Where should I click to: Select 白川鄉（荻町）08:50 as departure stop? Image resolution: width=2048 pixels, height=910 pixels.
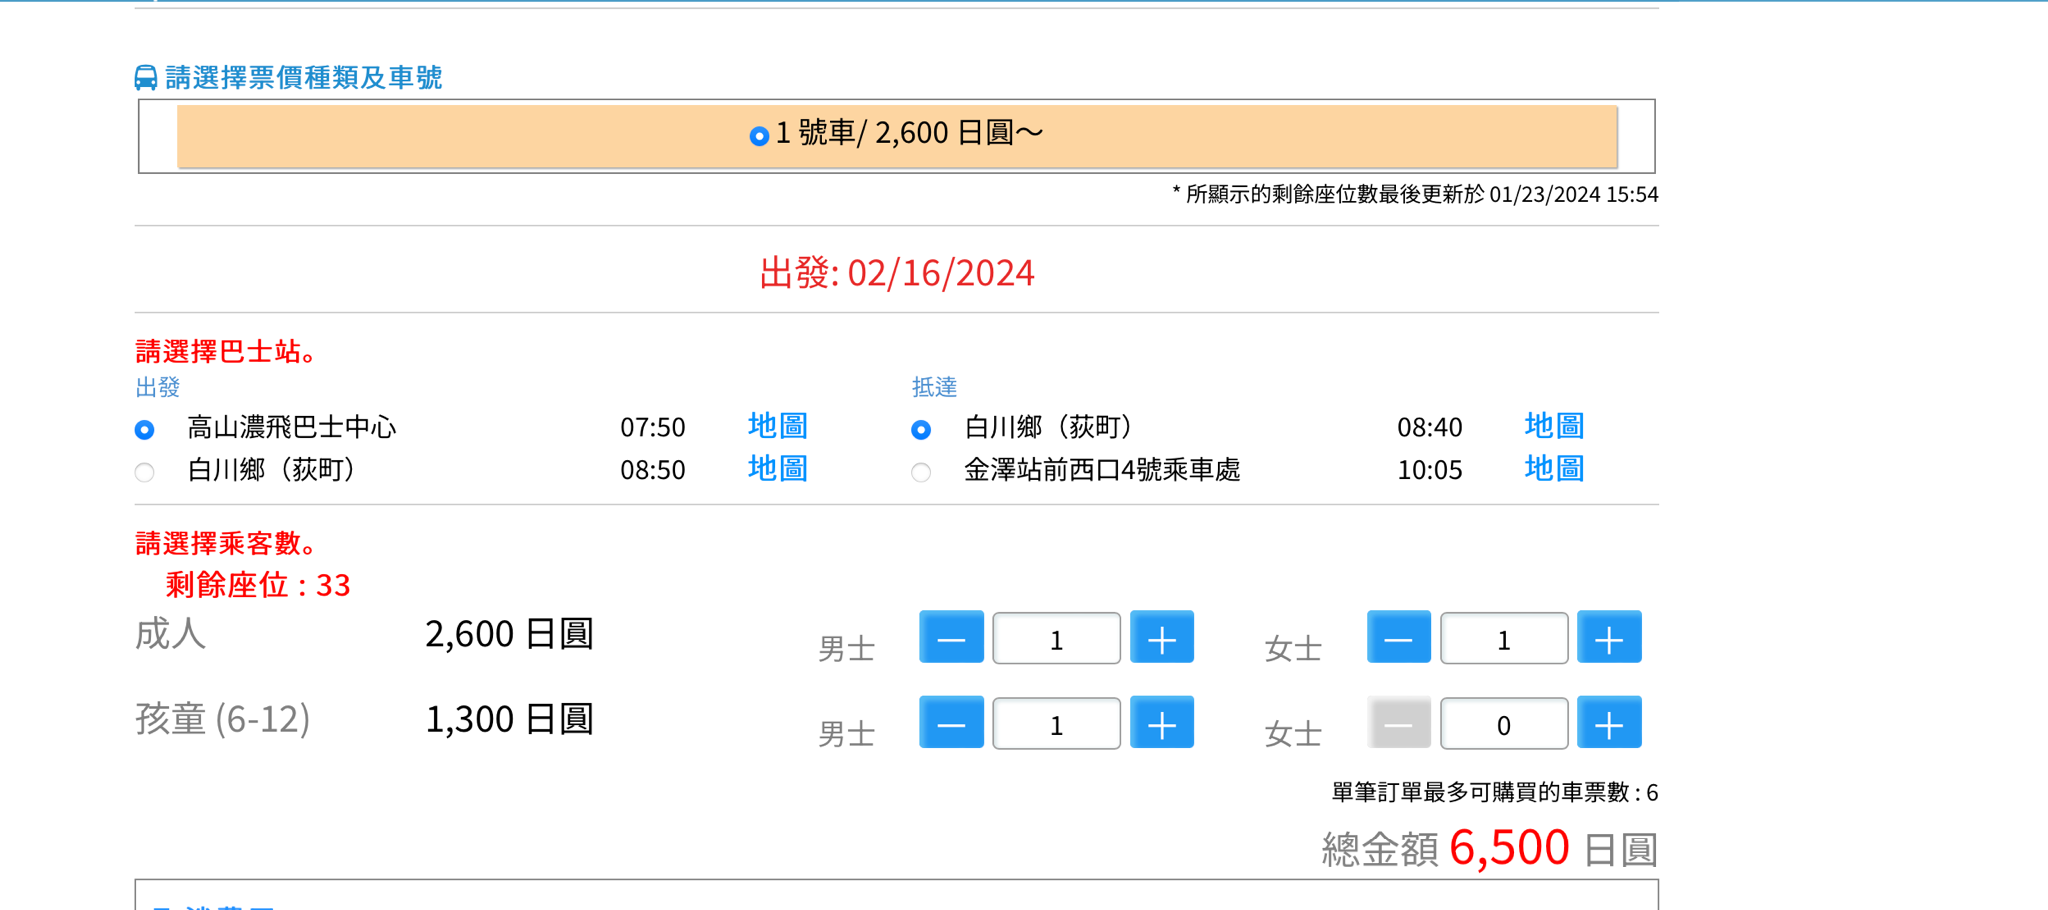[145, 472]
